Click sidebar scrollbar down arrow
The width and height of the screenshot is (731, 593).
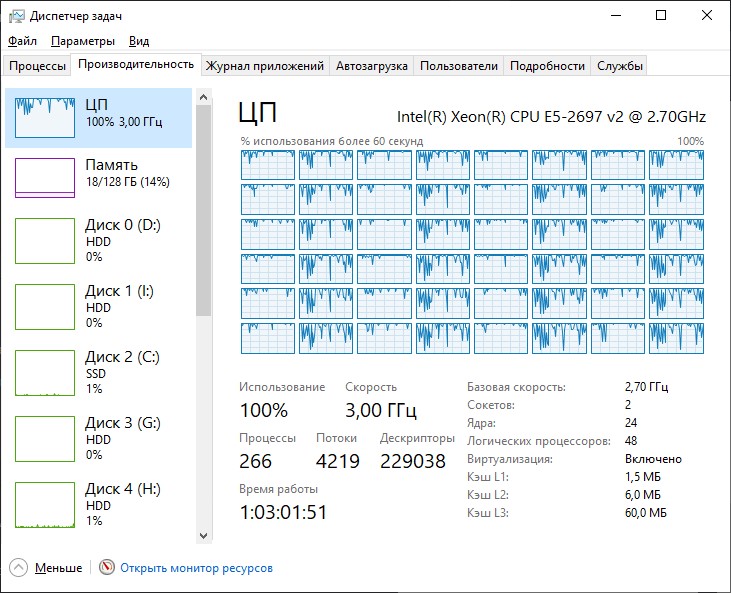click(x=204, y=535)
